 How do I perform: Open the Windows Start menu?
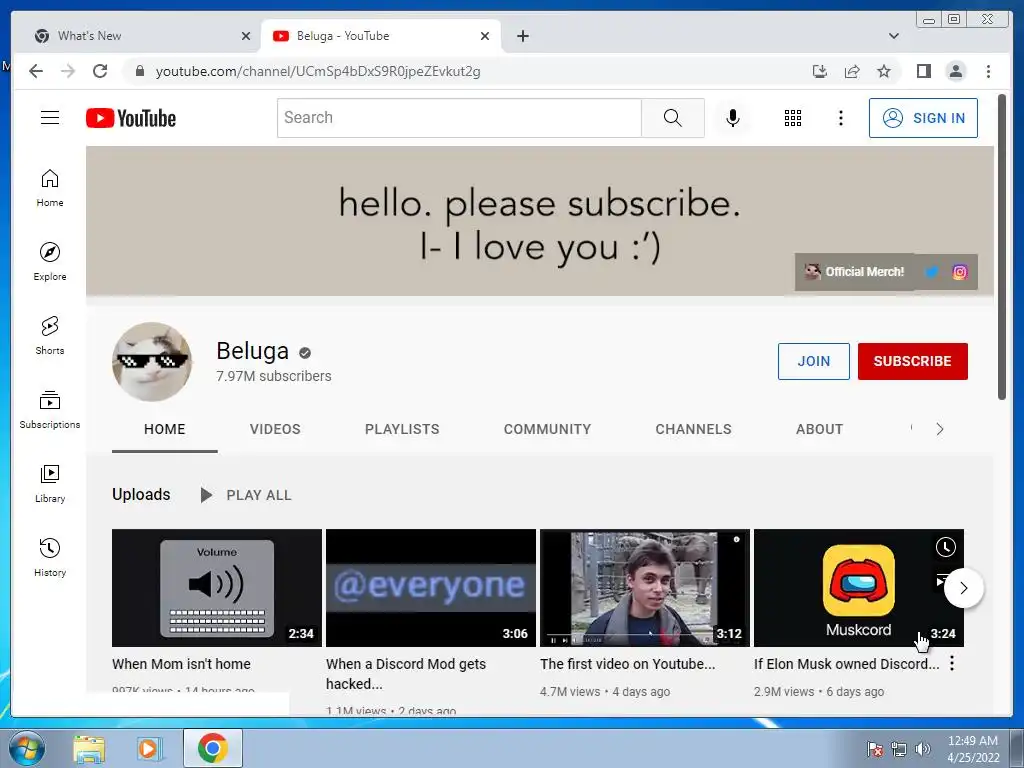(27, 748)
